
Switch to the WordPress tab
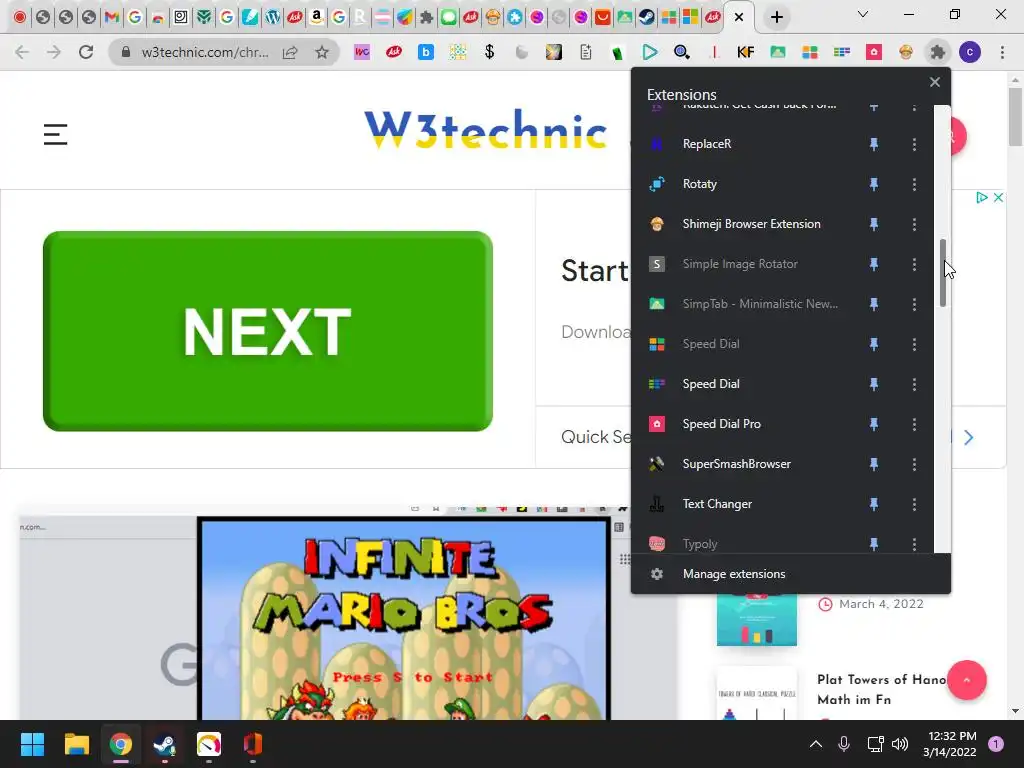pos(272,18)
